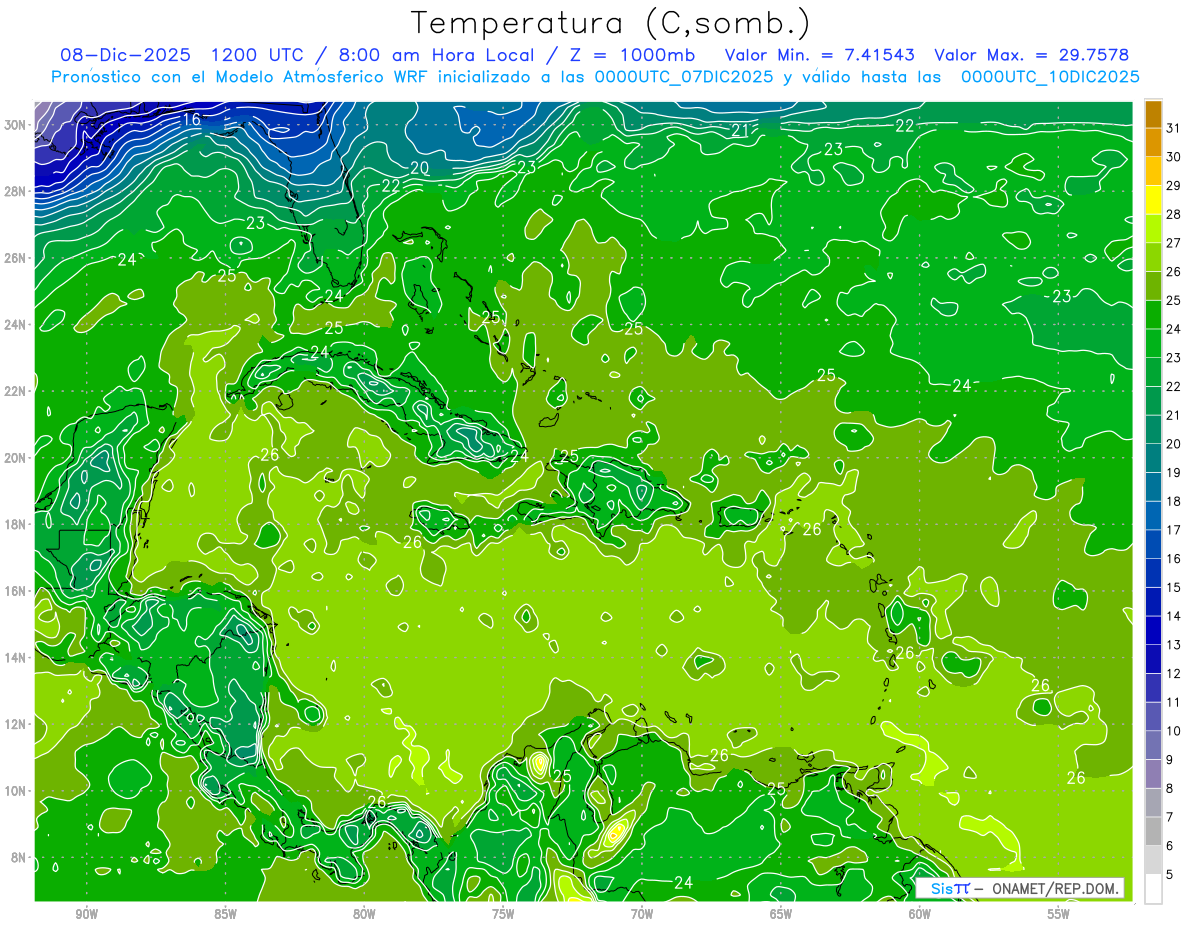The image size is (1200, 927).
Task: Click the dark blue swatch between 13 and 14
Action: pos(1153,630)
